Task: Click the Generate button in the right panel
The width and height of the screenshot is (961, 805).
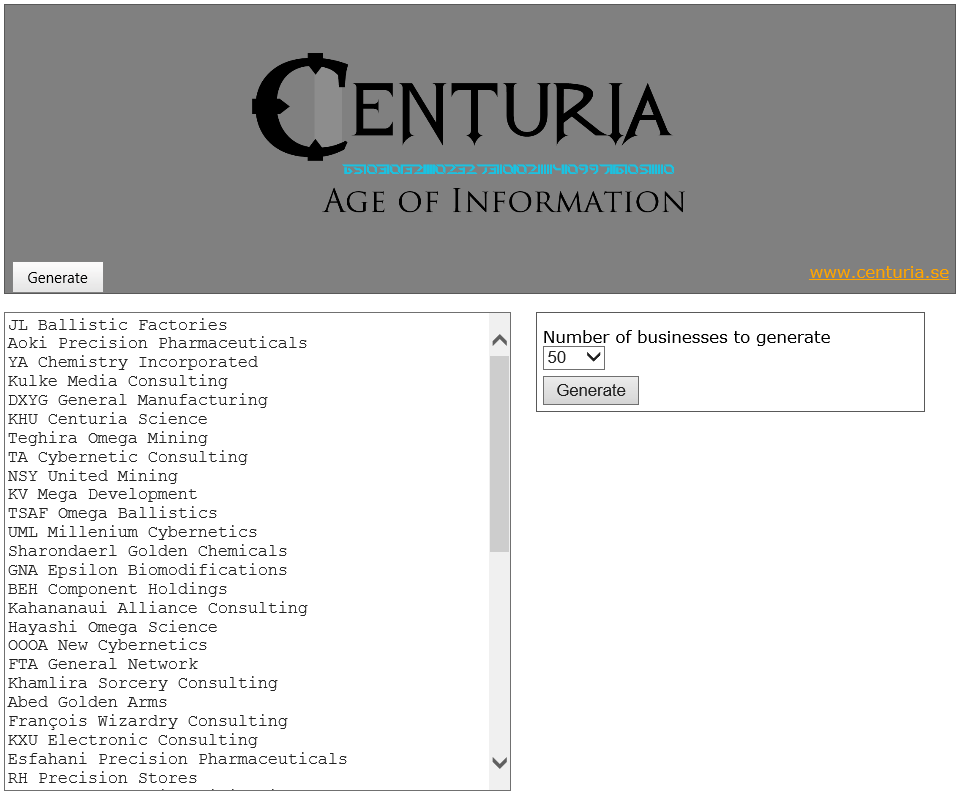Action: point(590,390)
